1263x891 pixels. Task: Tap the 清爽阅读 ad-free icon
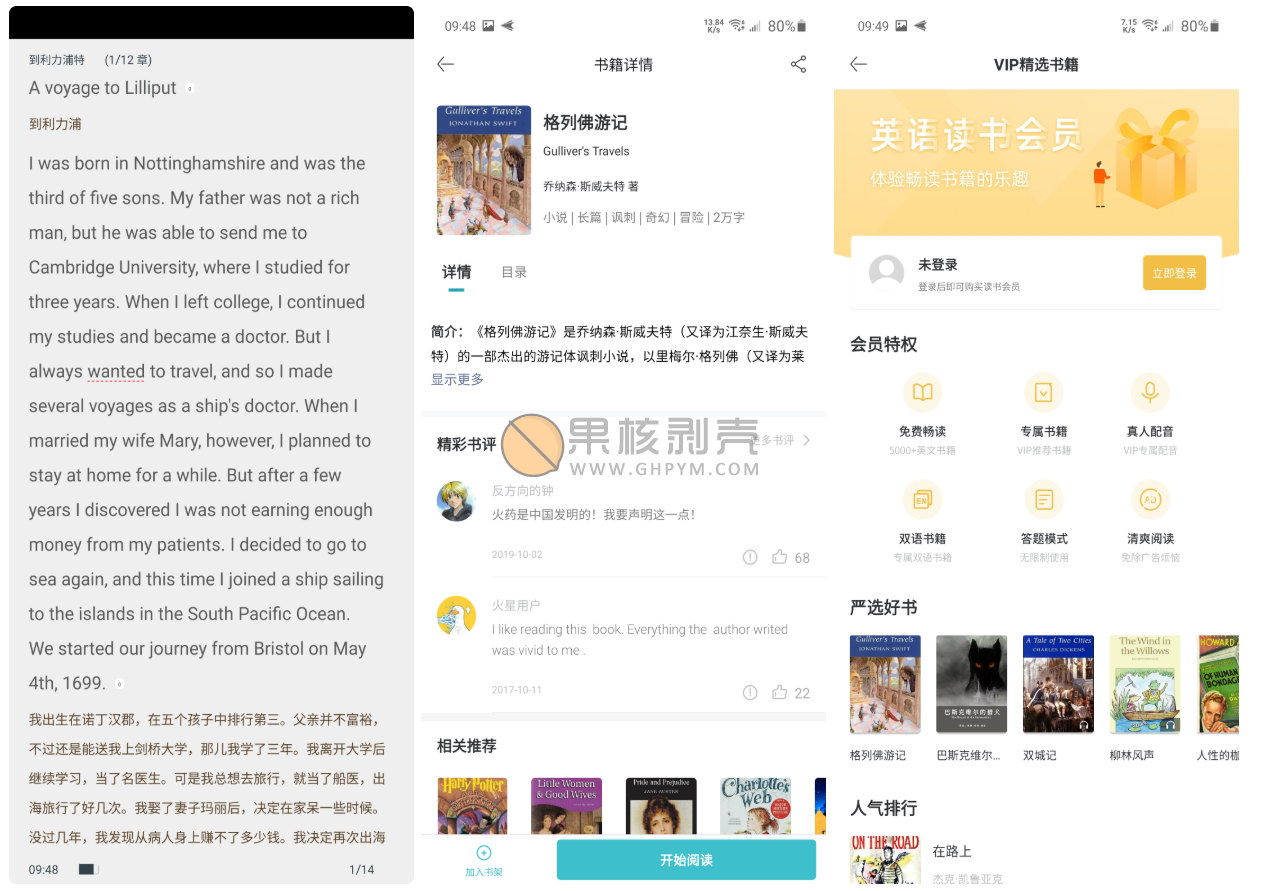tap(1149, 499)
